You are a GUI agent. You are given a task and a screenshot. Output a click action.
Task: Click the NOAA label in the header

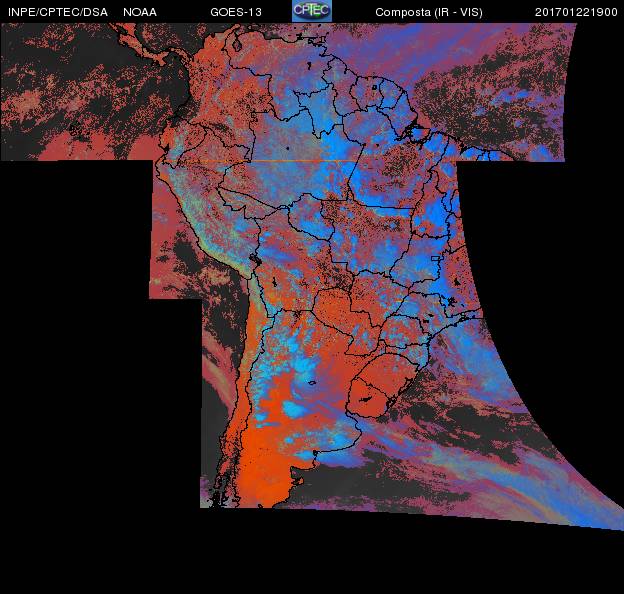[x=140, y=12]
